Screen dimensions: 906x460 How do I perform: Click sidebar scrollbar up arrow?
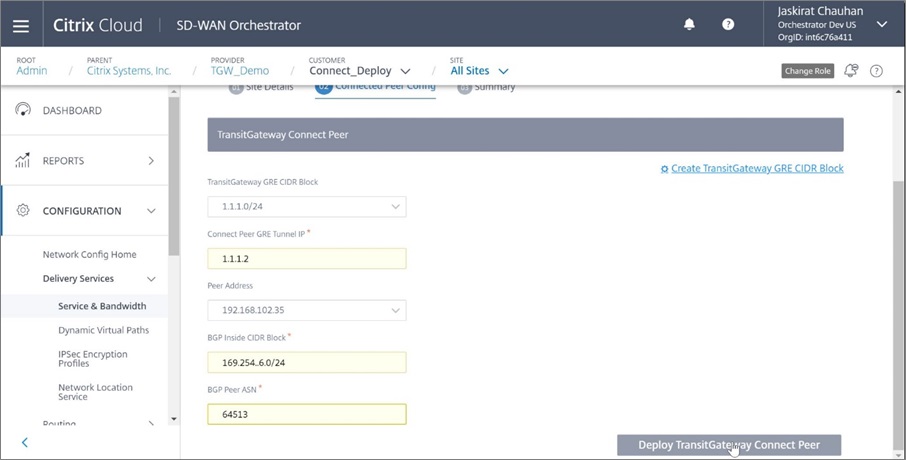coord(174,91)
